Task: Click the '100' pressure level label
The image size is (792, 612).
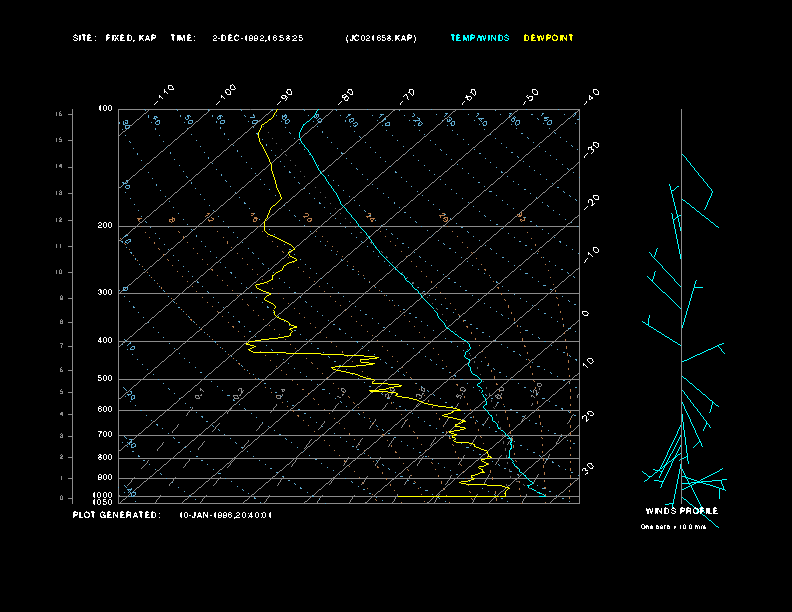Action: (105, 109)
